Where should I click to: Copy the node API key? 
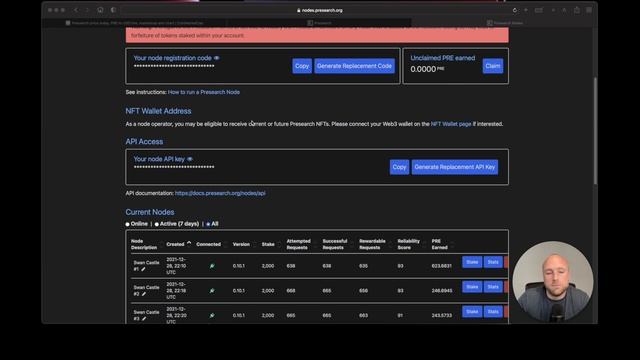tap(399, 167)
